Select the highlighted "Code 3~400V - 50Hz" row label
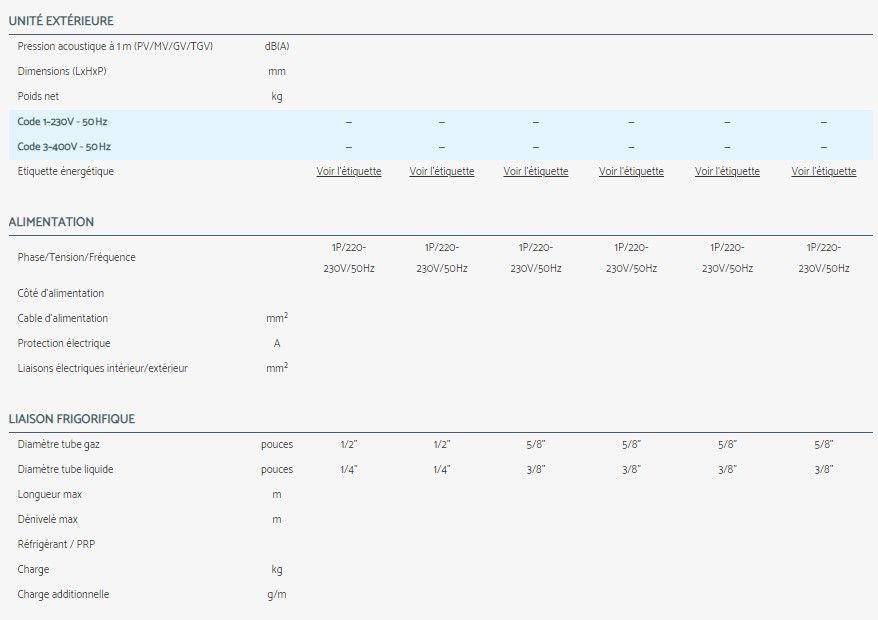Viewport: 878px width, 620px height. tap(64, 147)
